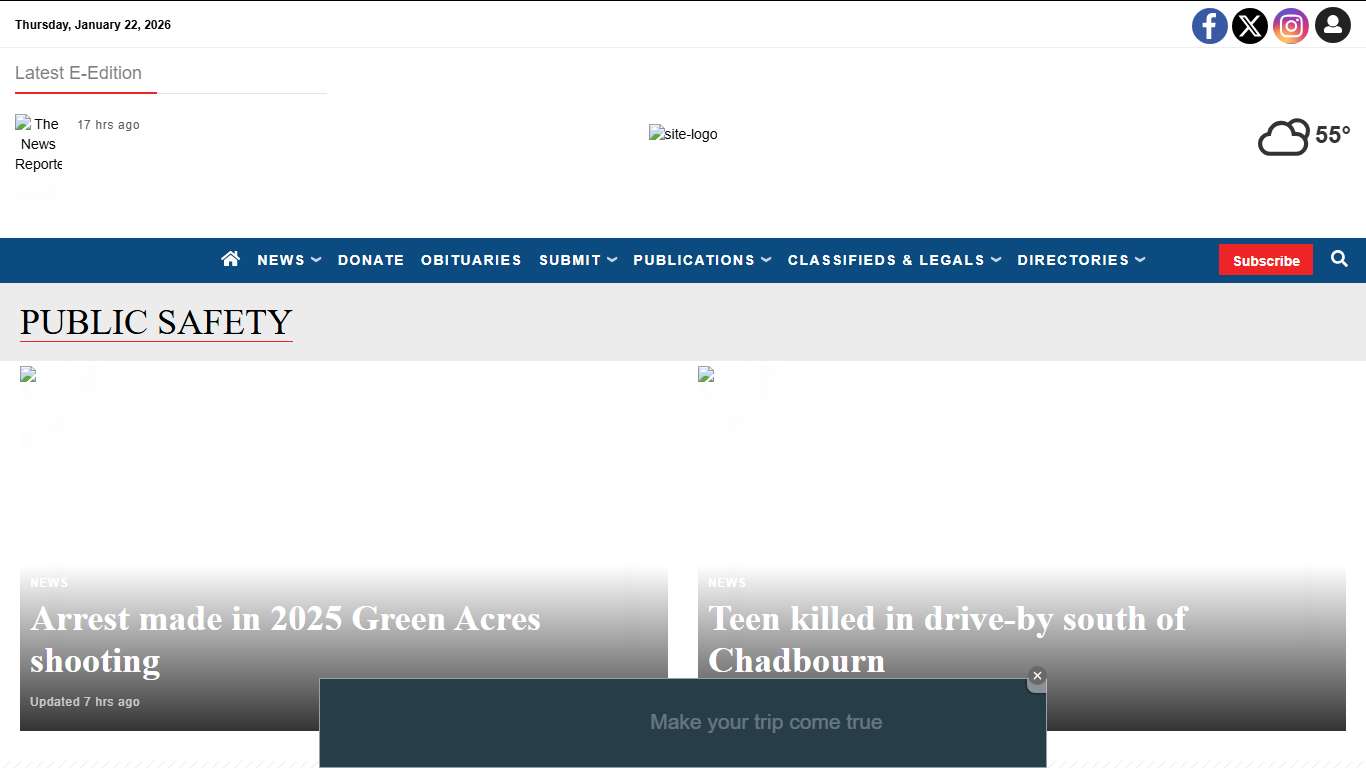1366x768 pixels.
Task: Go to the Home icon in navbar
Action: 231,259
